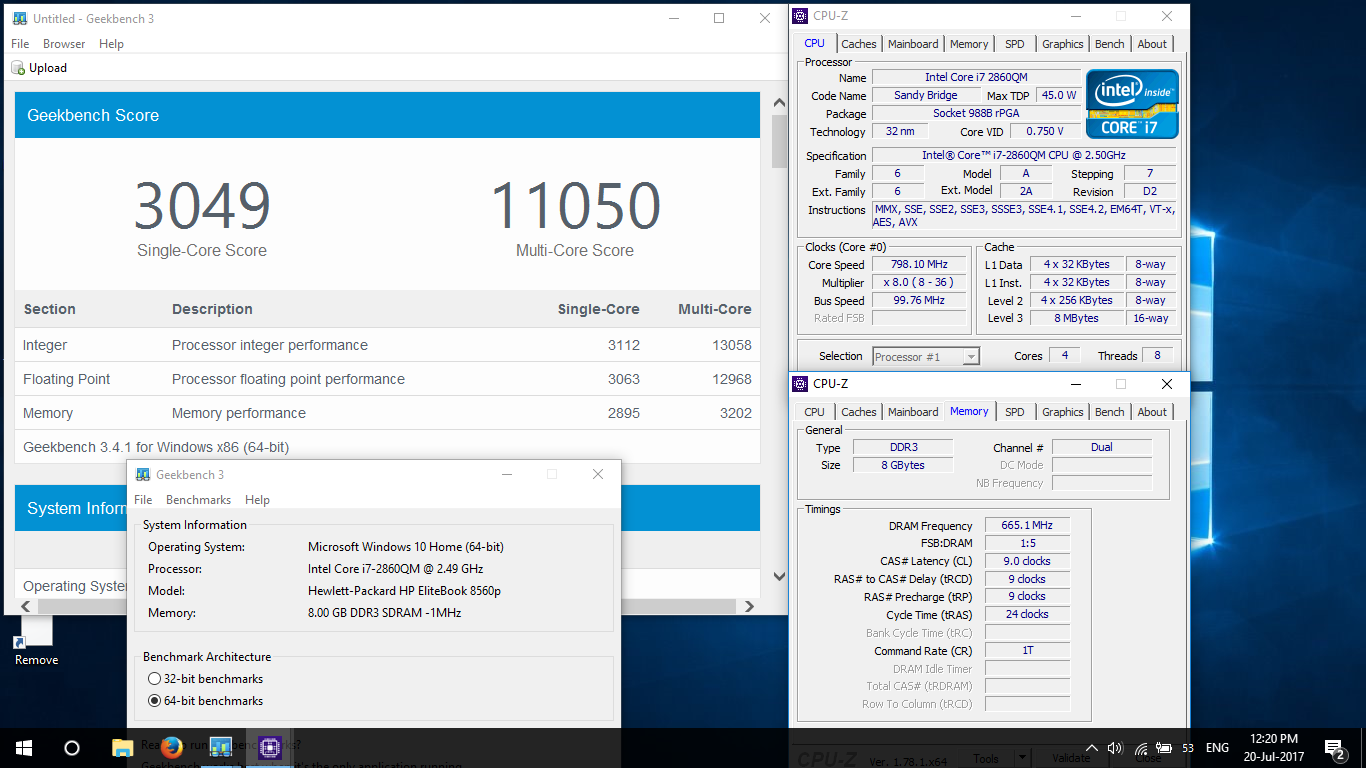The height and width of the screenshot is (768, 1366).
Task: Open Browser menu in Geekbench window
Action: tap(64, 44)
